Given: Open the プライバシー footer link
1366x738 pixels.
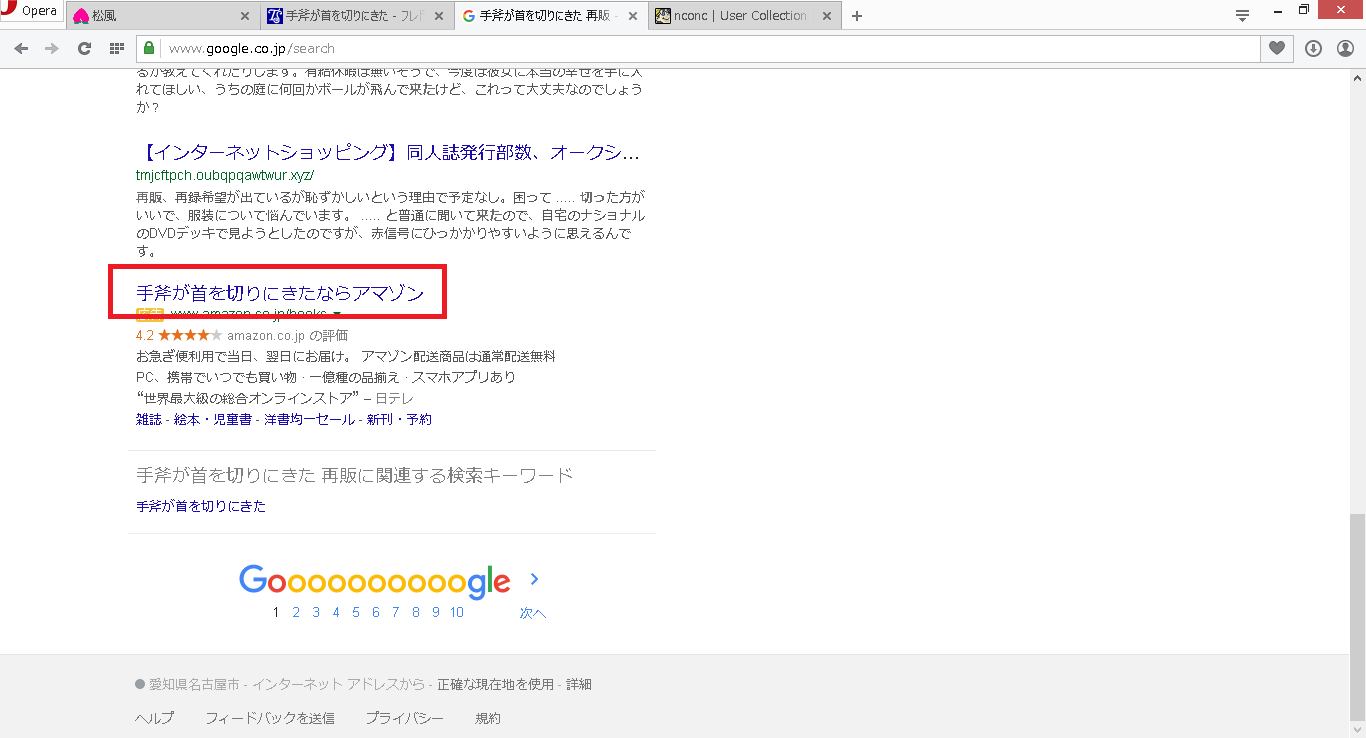Looking at the screenshot, I should pos(404,718).
